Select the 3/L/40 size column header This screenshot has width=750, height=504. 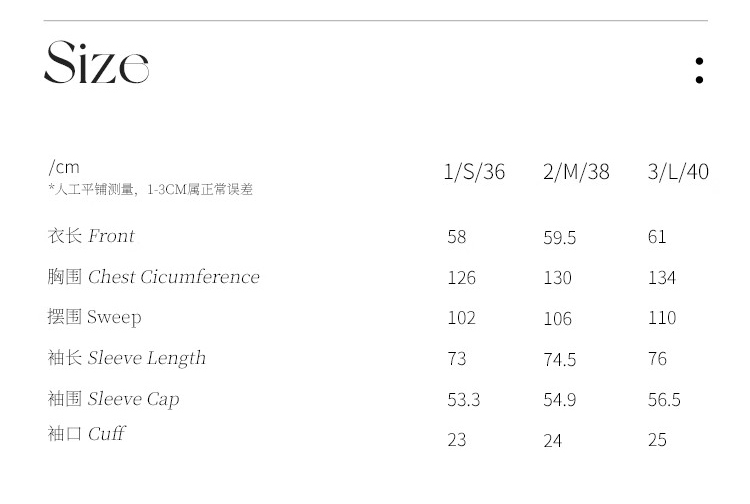pos(678,172)
